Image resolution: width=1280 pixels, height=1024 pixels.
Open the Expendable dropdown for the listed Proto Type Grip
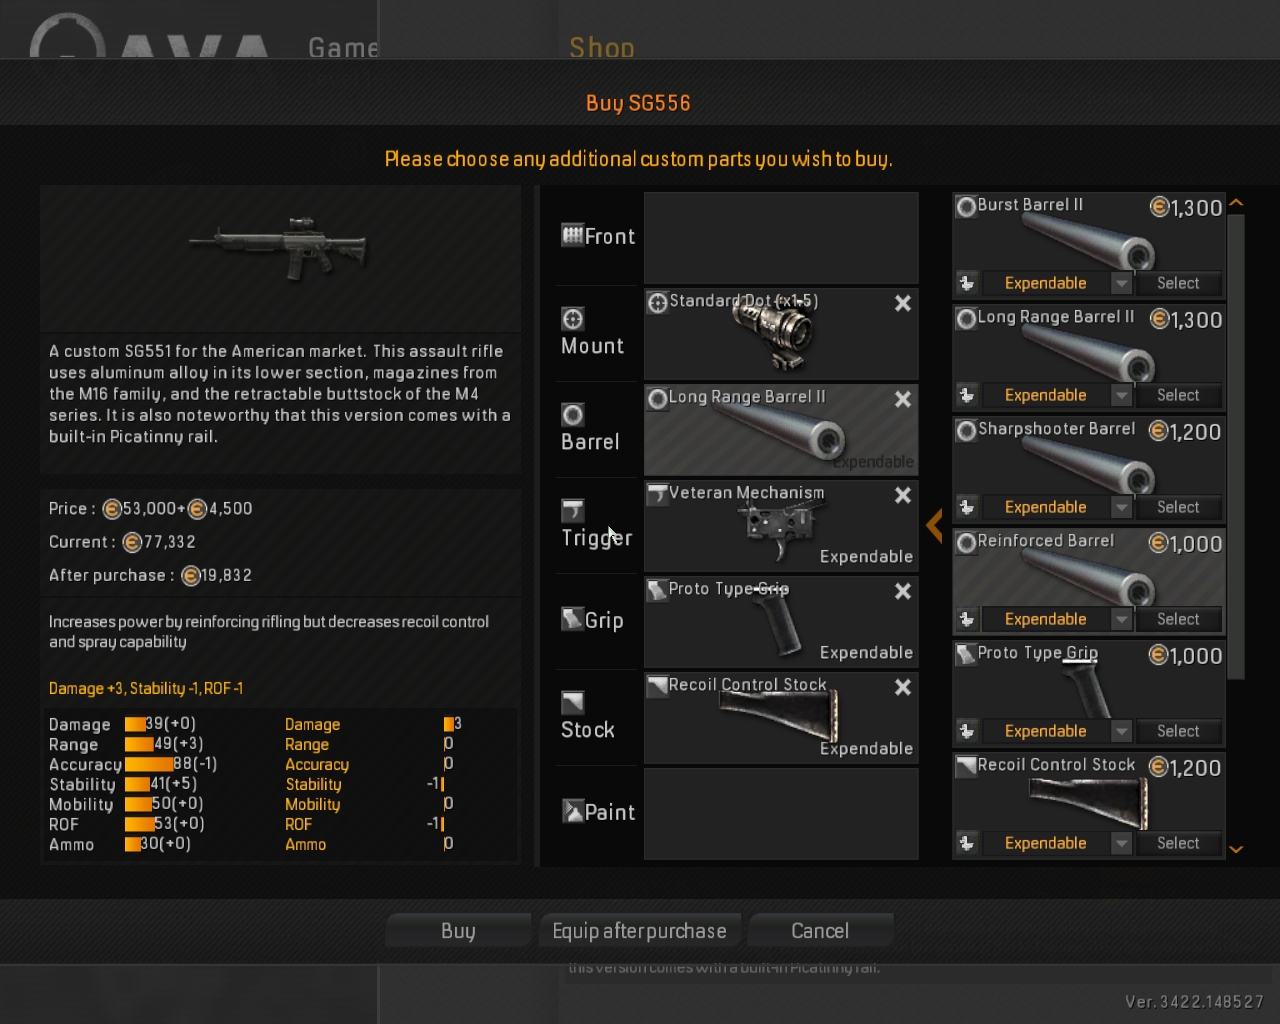coord(1121,732)
